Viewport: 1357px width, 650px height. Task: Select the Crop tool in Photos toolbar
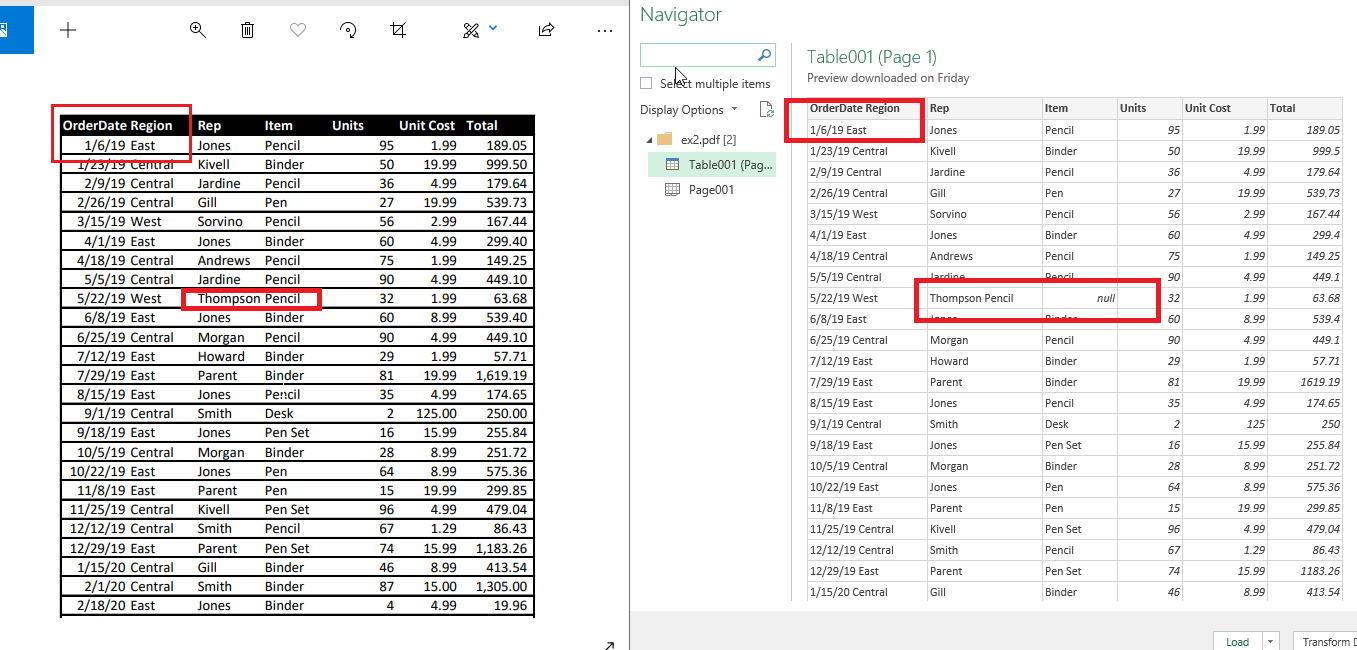397,30
